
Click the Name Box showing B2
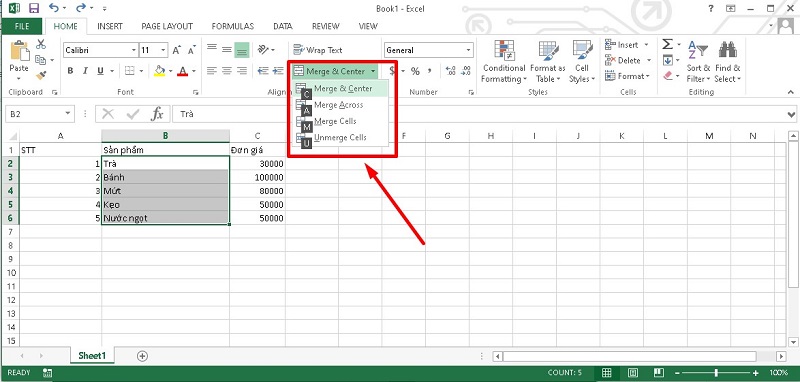click(x=39, y=114)
